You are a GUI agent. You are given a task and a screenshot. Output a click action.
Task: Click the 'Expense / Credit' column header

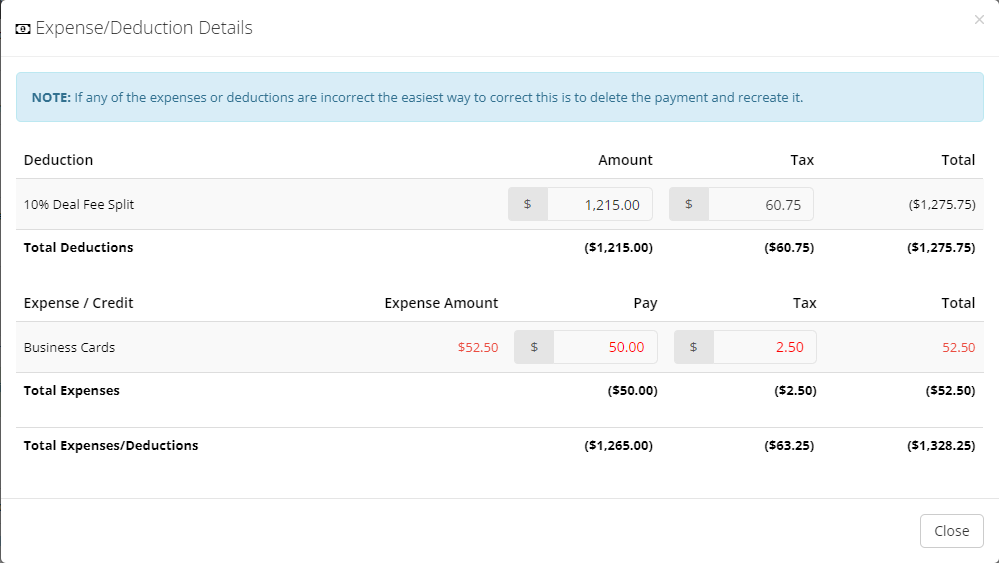coord(78,303)
